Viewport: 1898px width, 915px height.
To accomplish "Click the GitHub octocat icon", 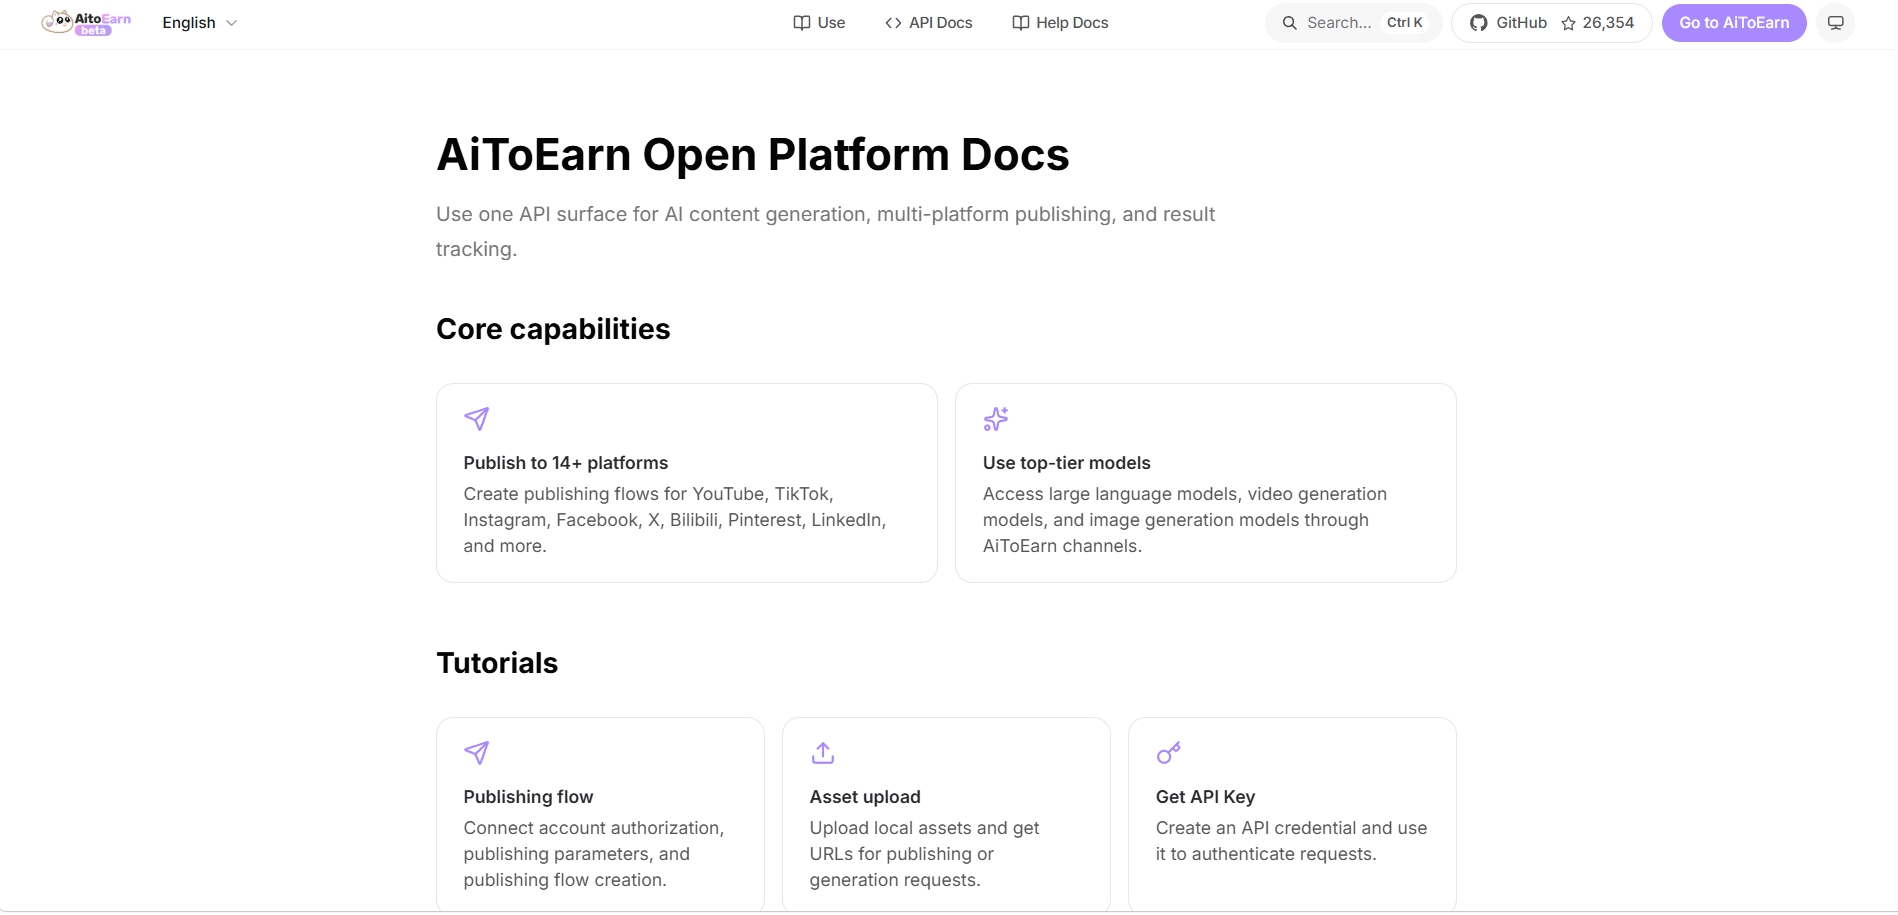I will (x=1478, y=23).
